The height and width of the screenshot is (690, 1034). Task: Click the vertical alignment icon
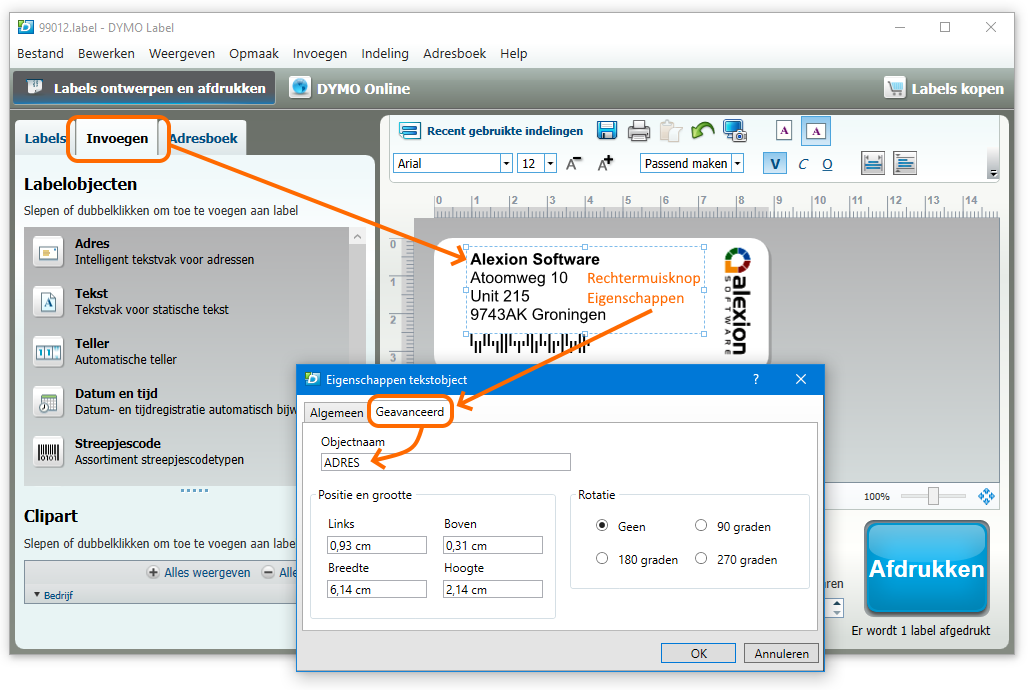pyautogui.click(x=872, y=163)
